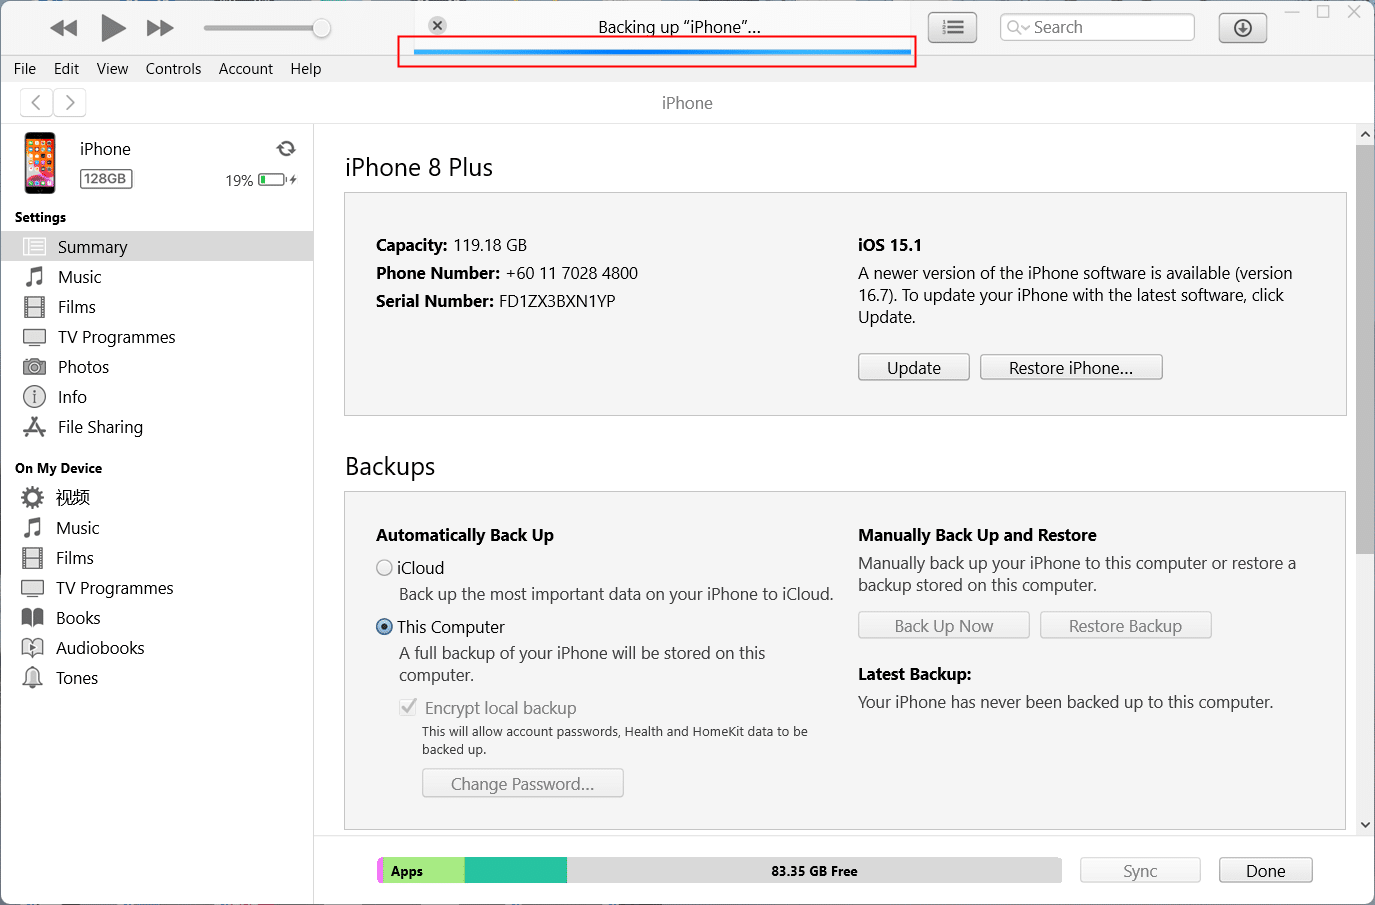Open the list view icon button
This screenshot has height=905, width=1375.
[953, 28]
